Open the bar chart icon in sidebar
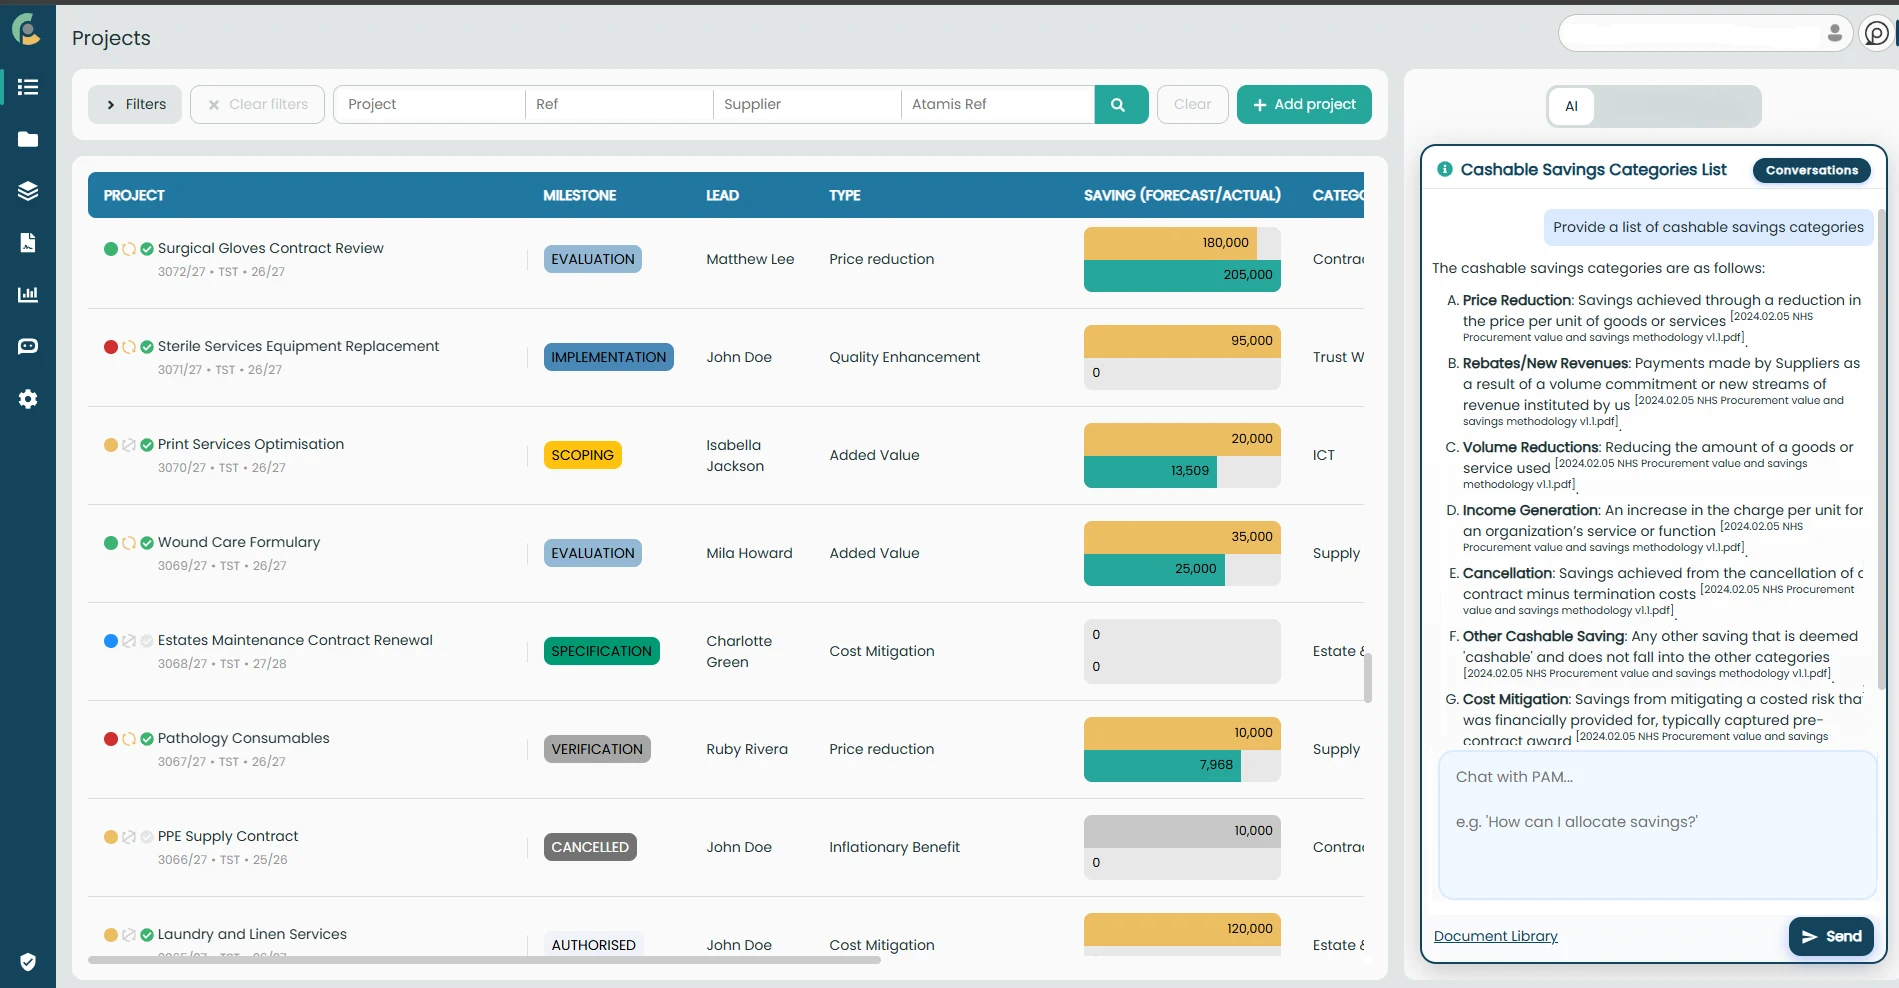The height and width of the screenshot is (988, 1899). [x=28, y=295]
